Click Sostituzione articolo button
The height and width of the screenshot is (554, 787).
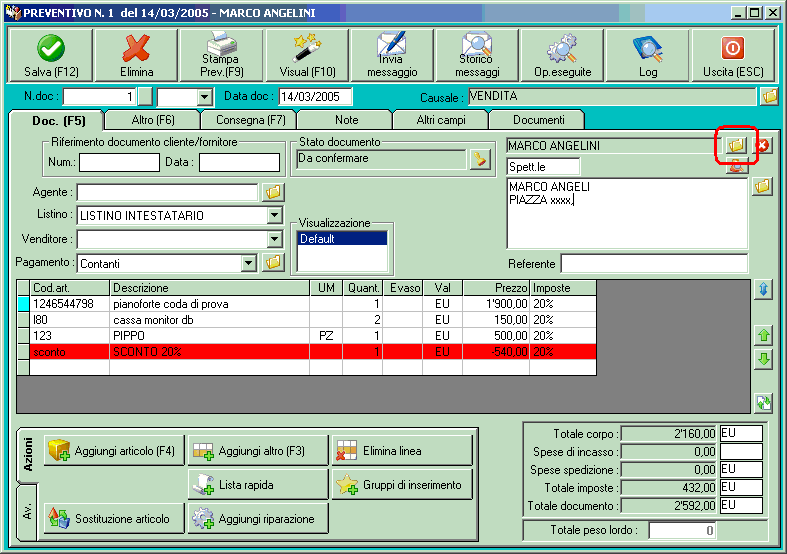pos(114,518)
